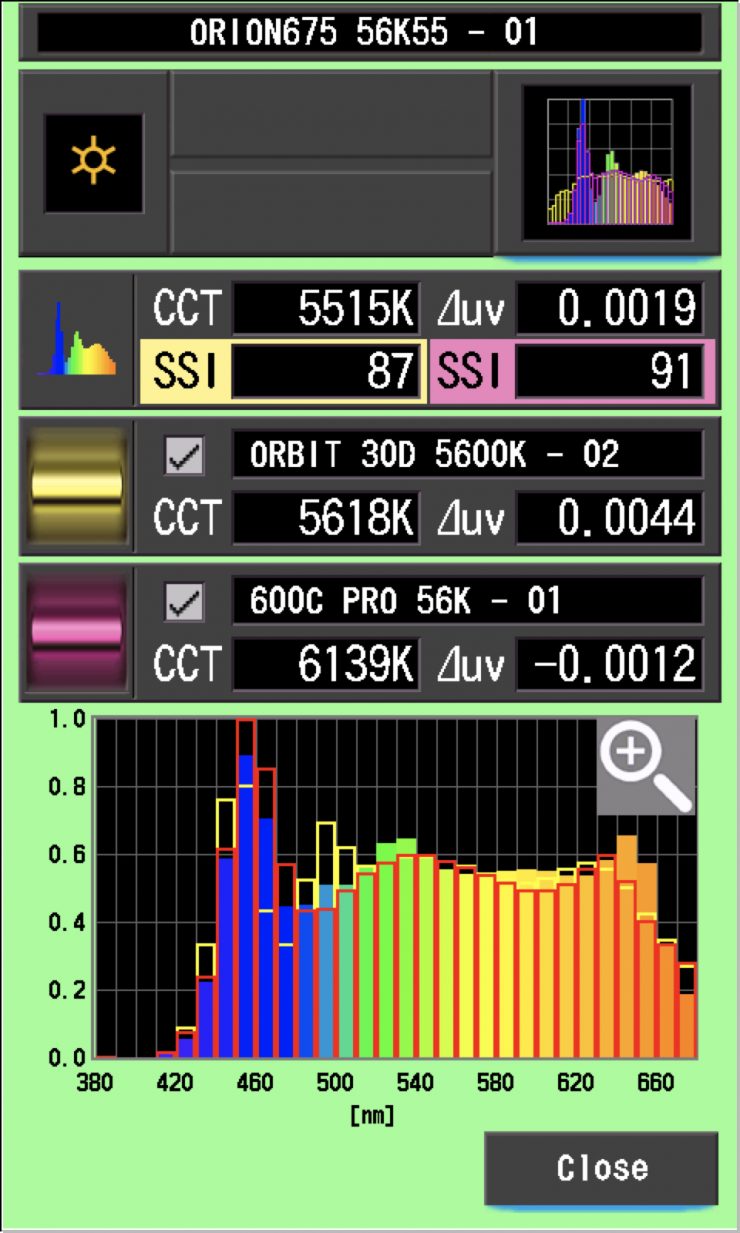Tap the ORION675 56K55 - 01 title
The height and width of the screenshot is (1233, 740).
[369, 33]
